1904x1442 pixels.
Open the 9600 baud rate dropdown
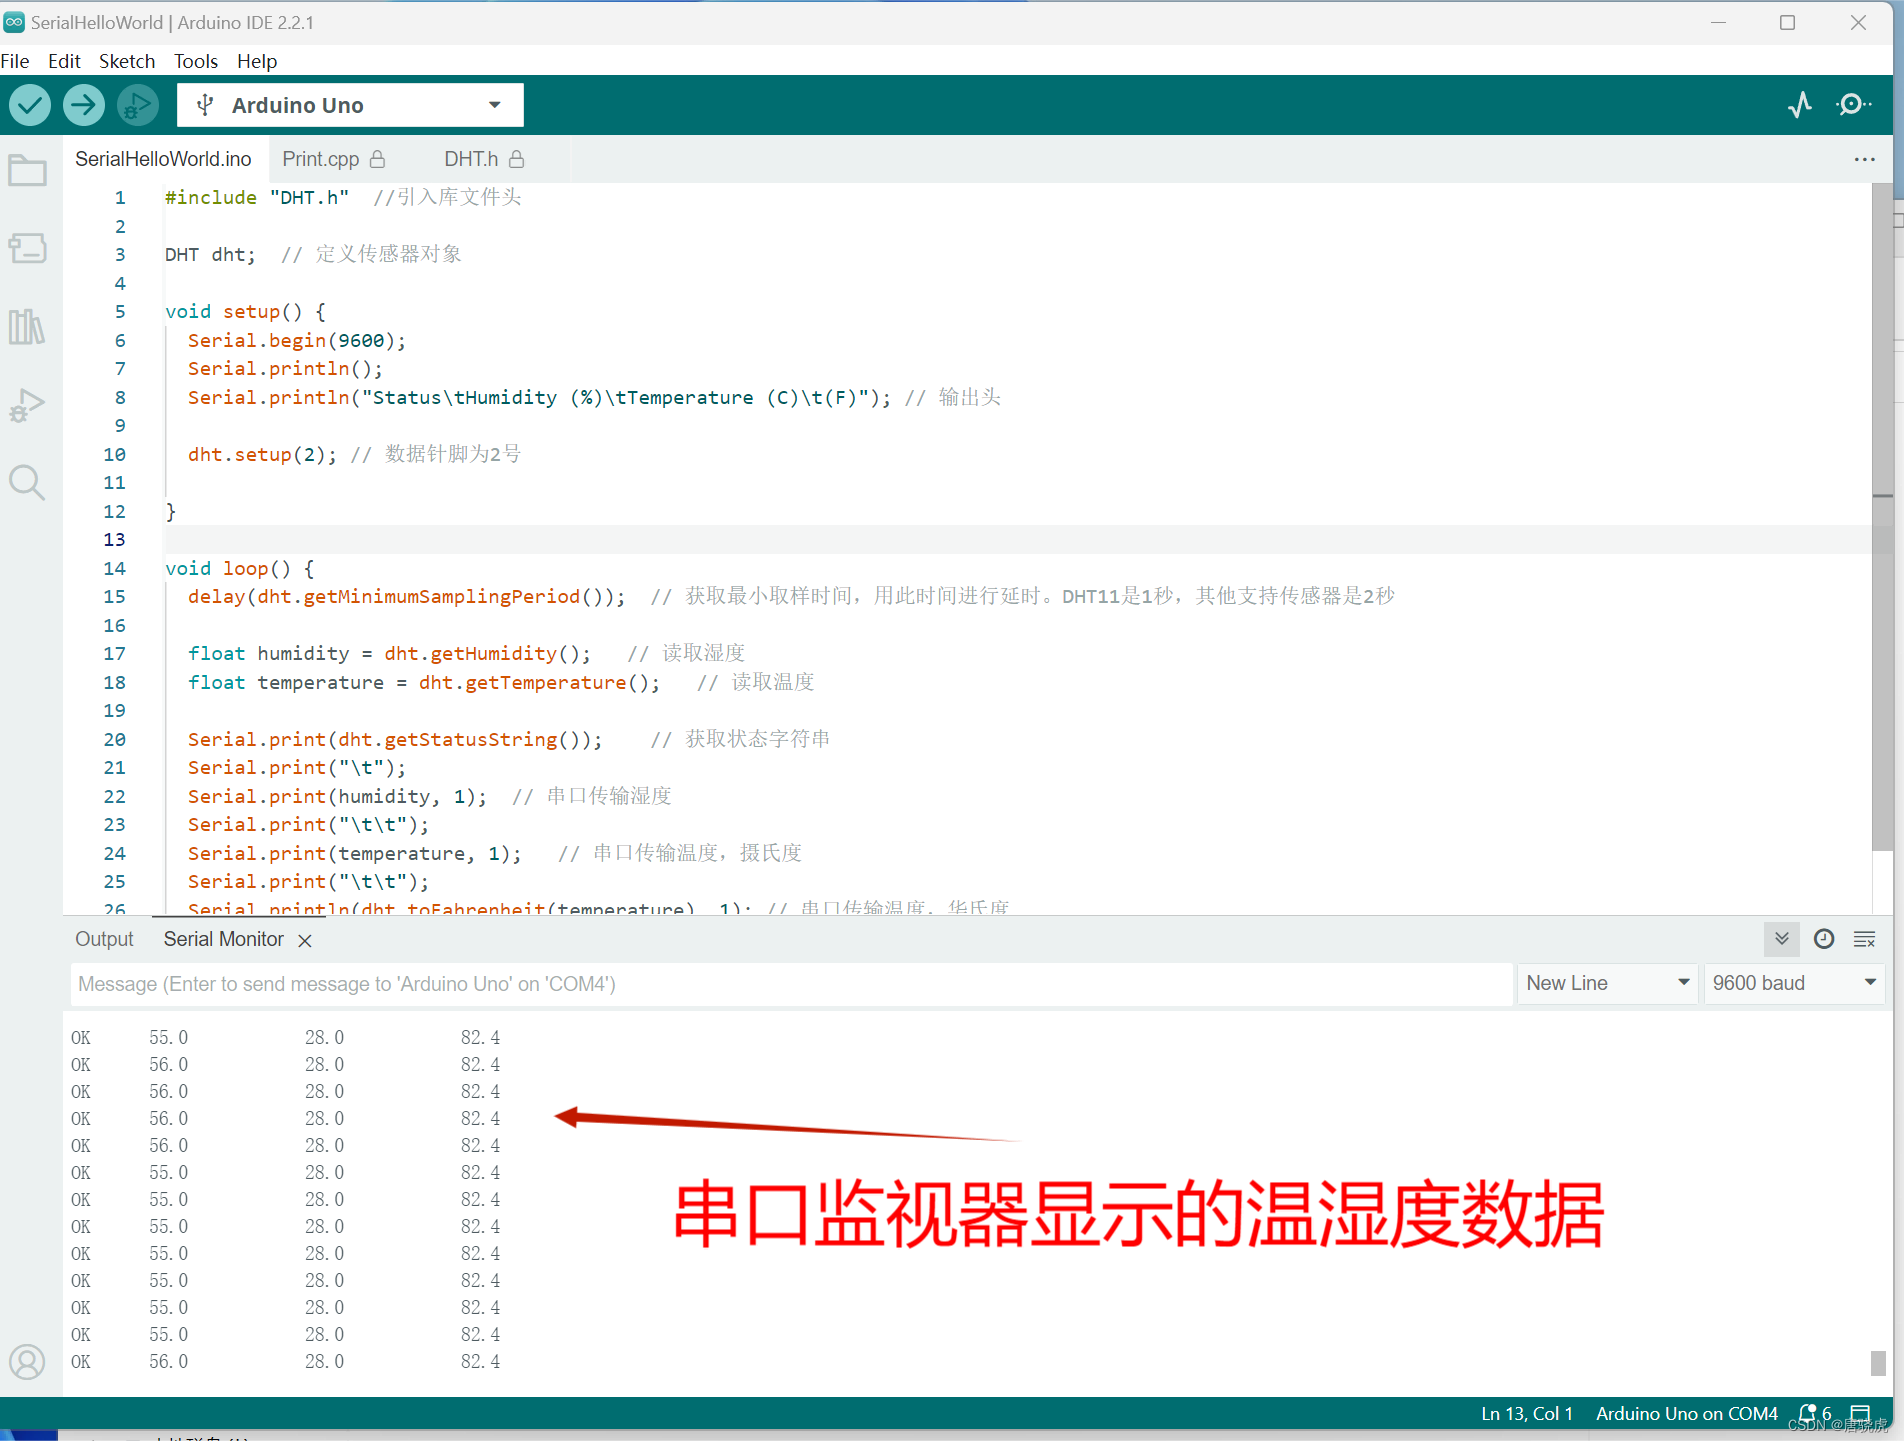tap(1794, 983)
